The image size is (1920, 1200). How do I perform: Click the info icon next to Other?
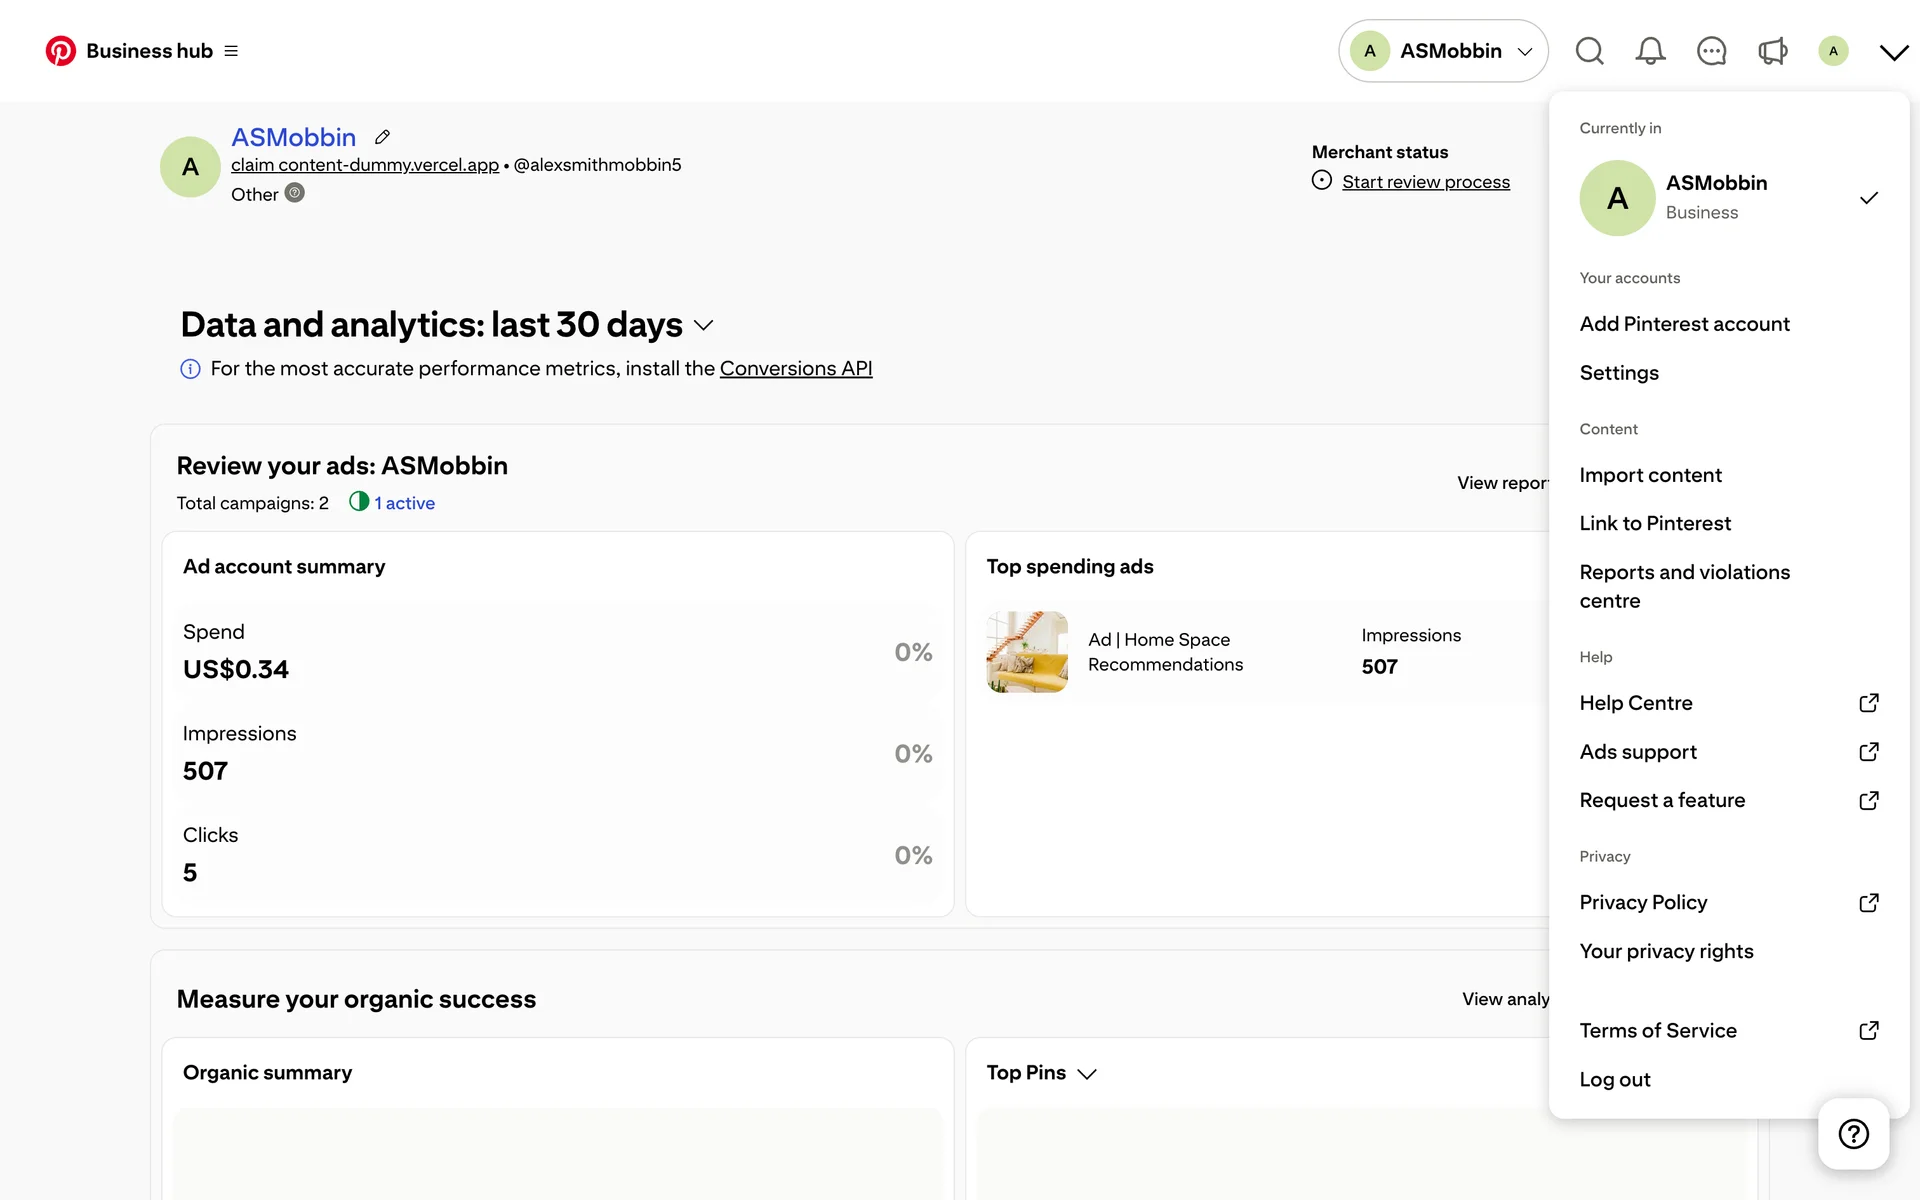click(294, 193)
